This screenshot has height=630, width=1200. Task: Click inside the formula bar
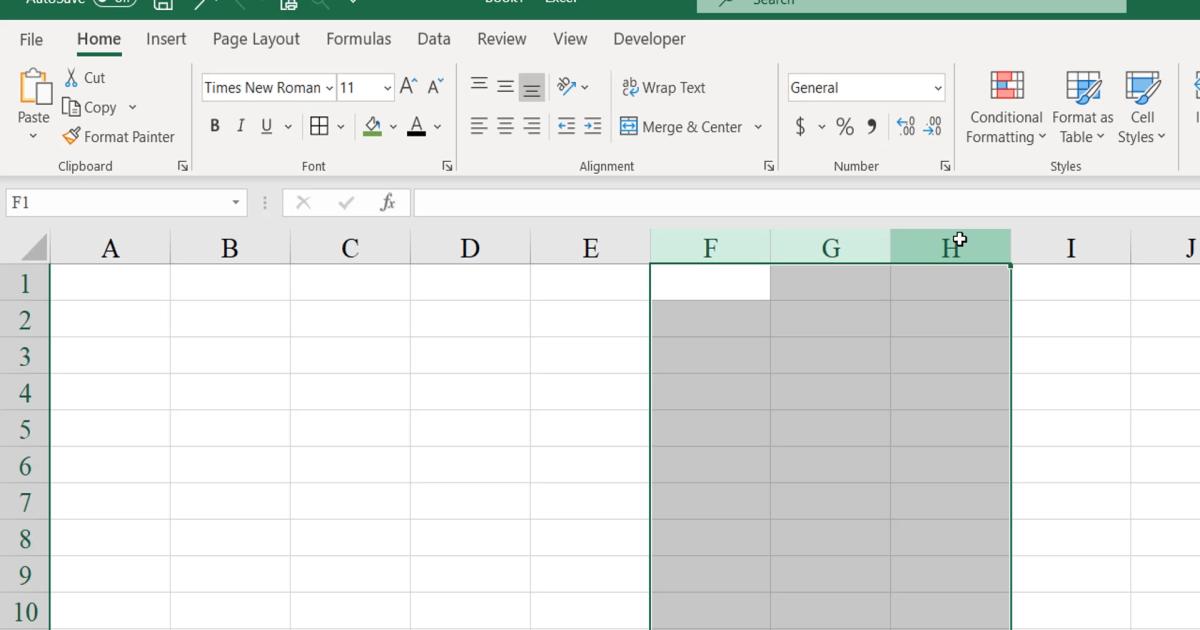click(700, 201)
